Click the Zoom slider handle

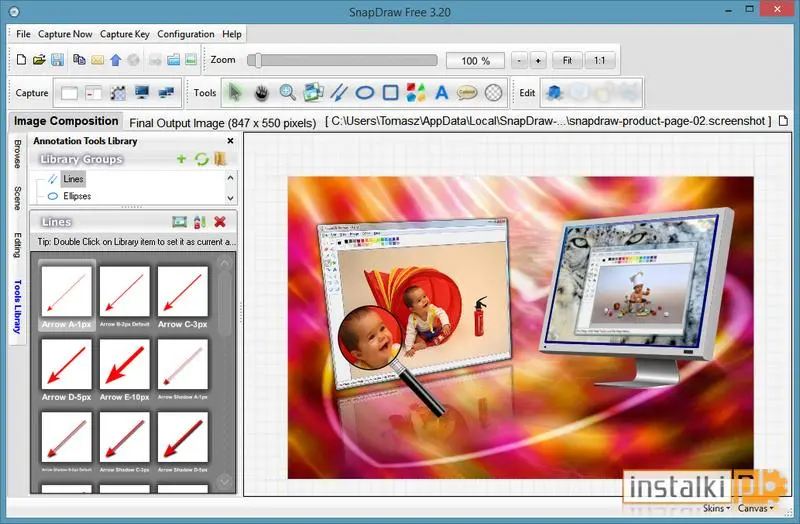click(x=258, y=60)
